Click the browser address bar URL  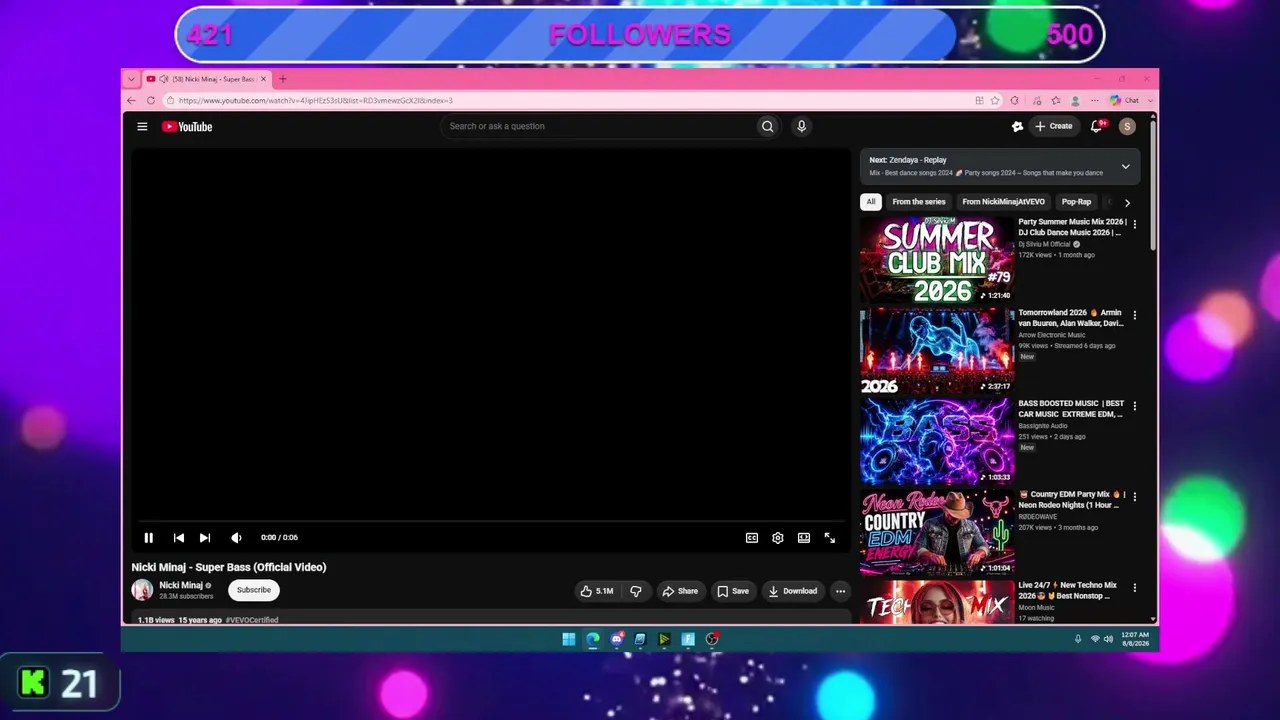point(316,101)
